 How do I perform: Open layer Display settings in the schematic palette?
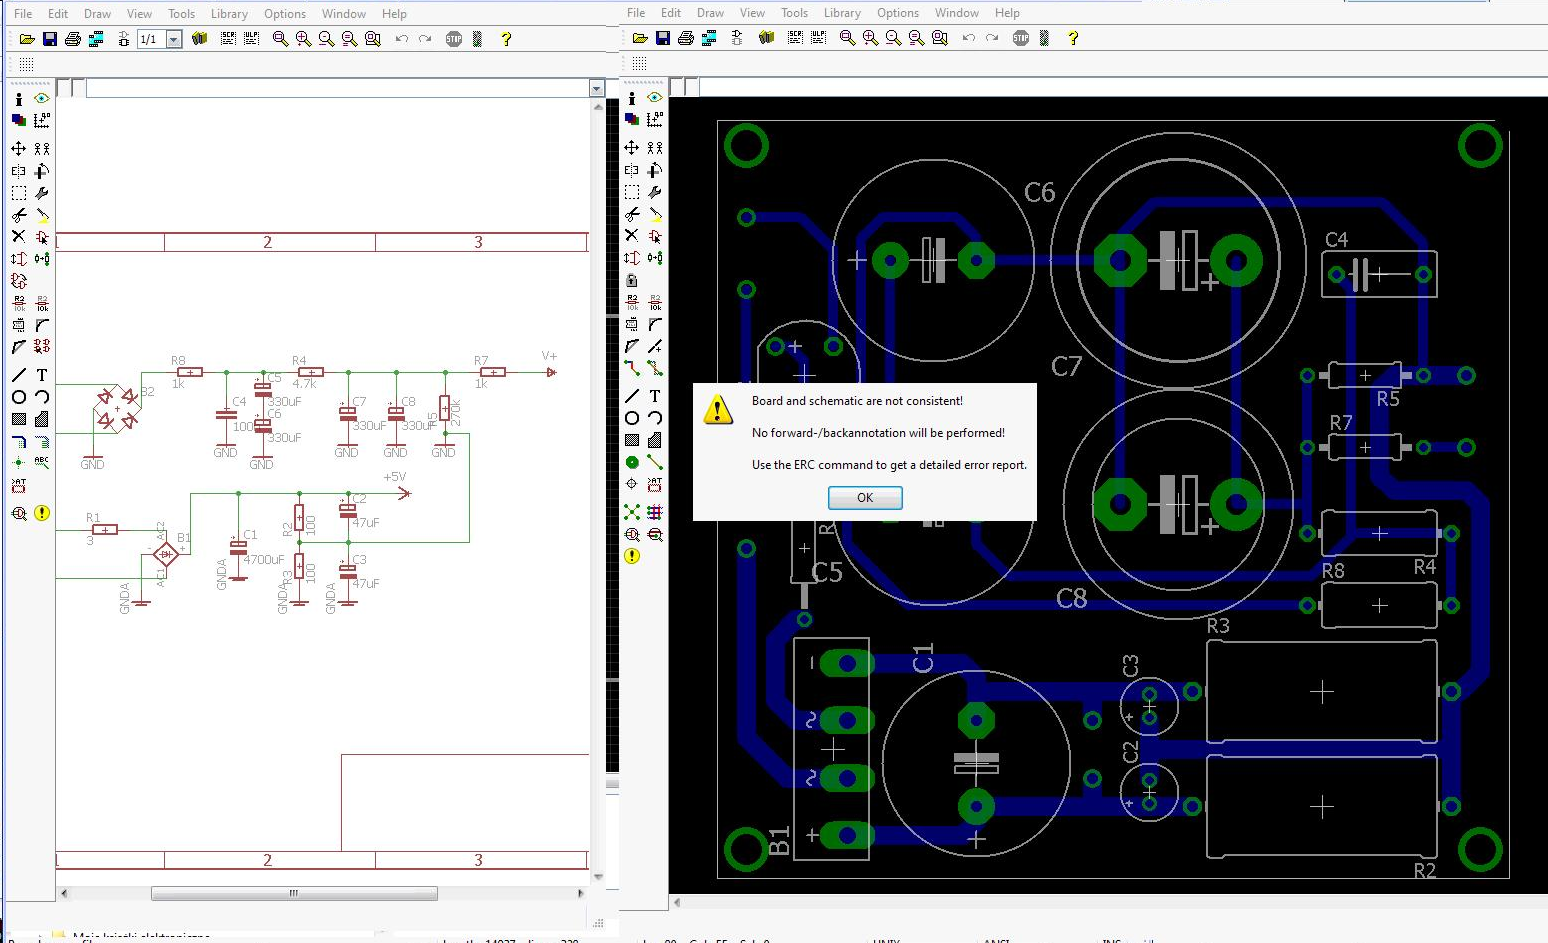pyautogui.click(x=19, y=120)
